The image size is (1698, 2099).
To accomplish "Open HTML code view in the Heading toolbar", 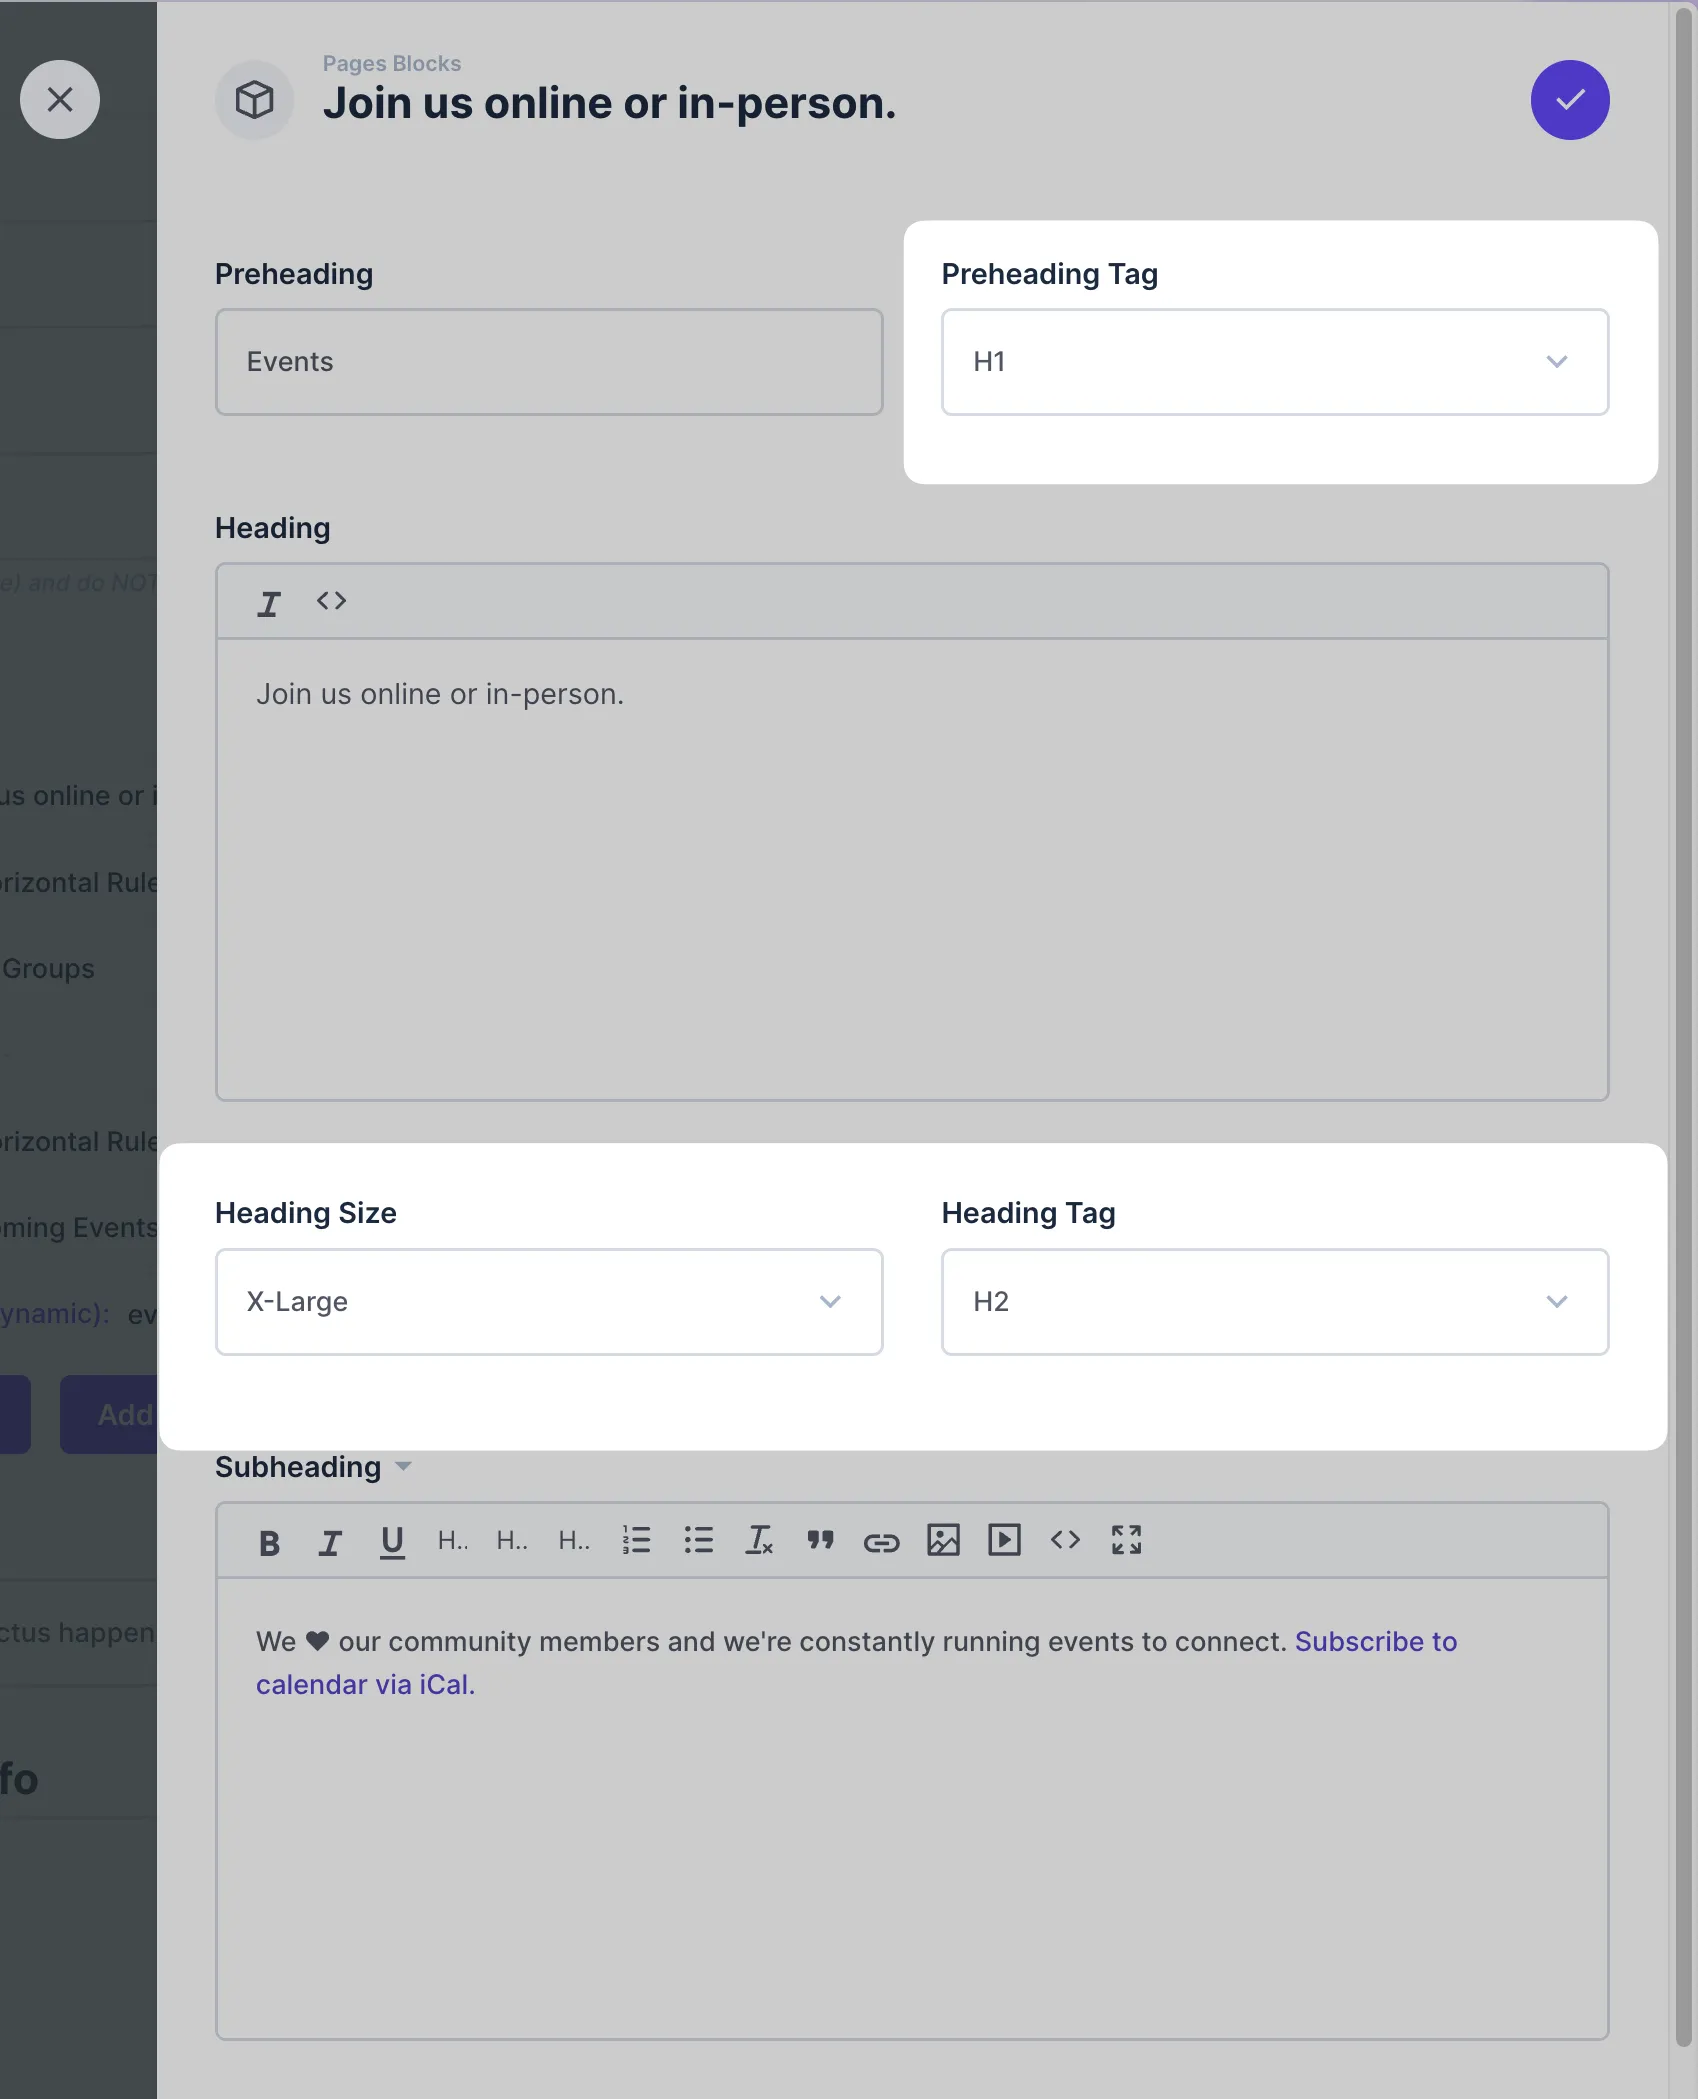I will click(330, 600).
